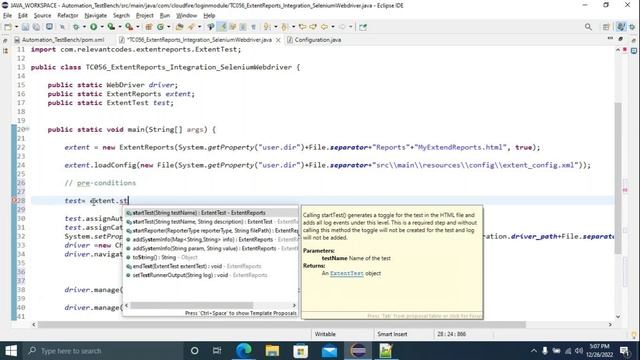Screen dimensions: 640x360
Task: Toggle Block Selection mode toolbar button
Action: tap(243, 27)
